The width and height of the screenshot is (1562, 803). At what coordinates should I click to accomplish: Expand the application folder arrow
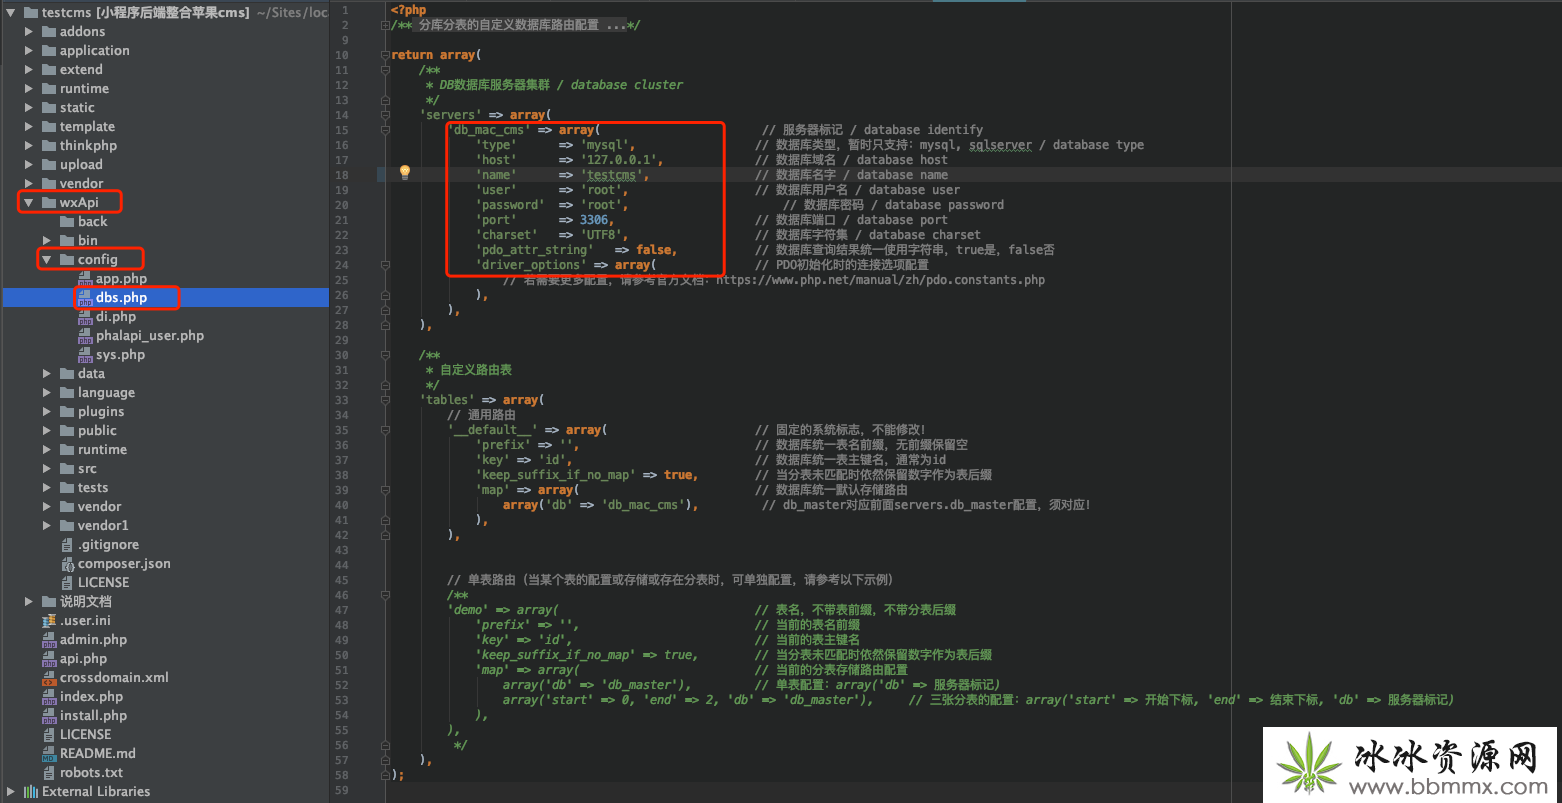[29, 51]
